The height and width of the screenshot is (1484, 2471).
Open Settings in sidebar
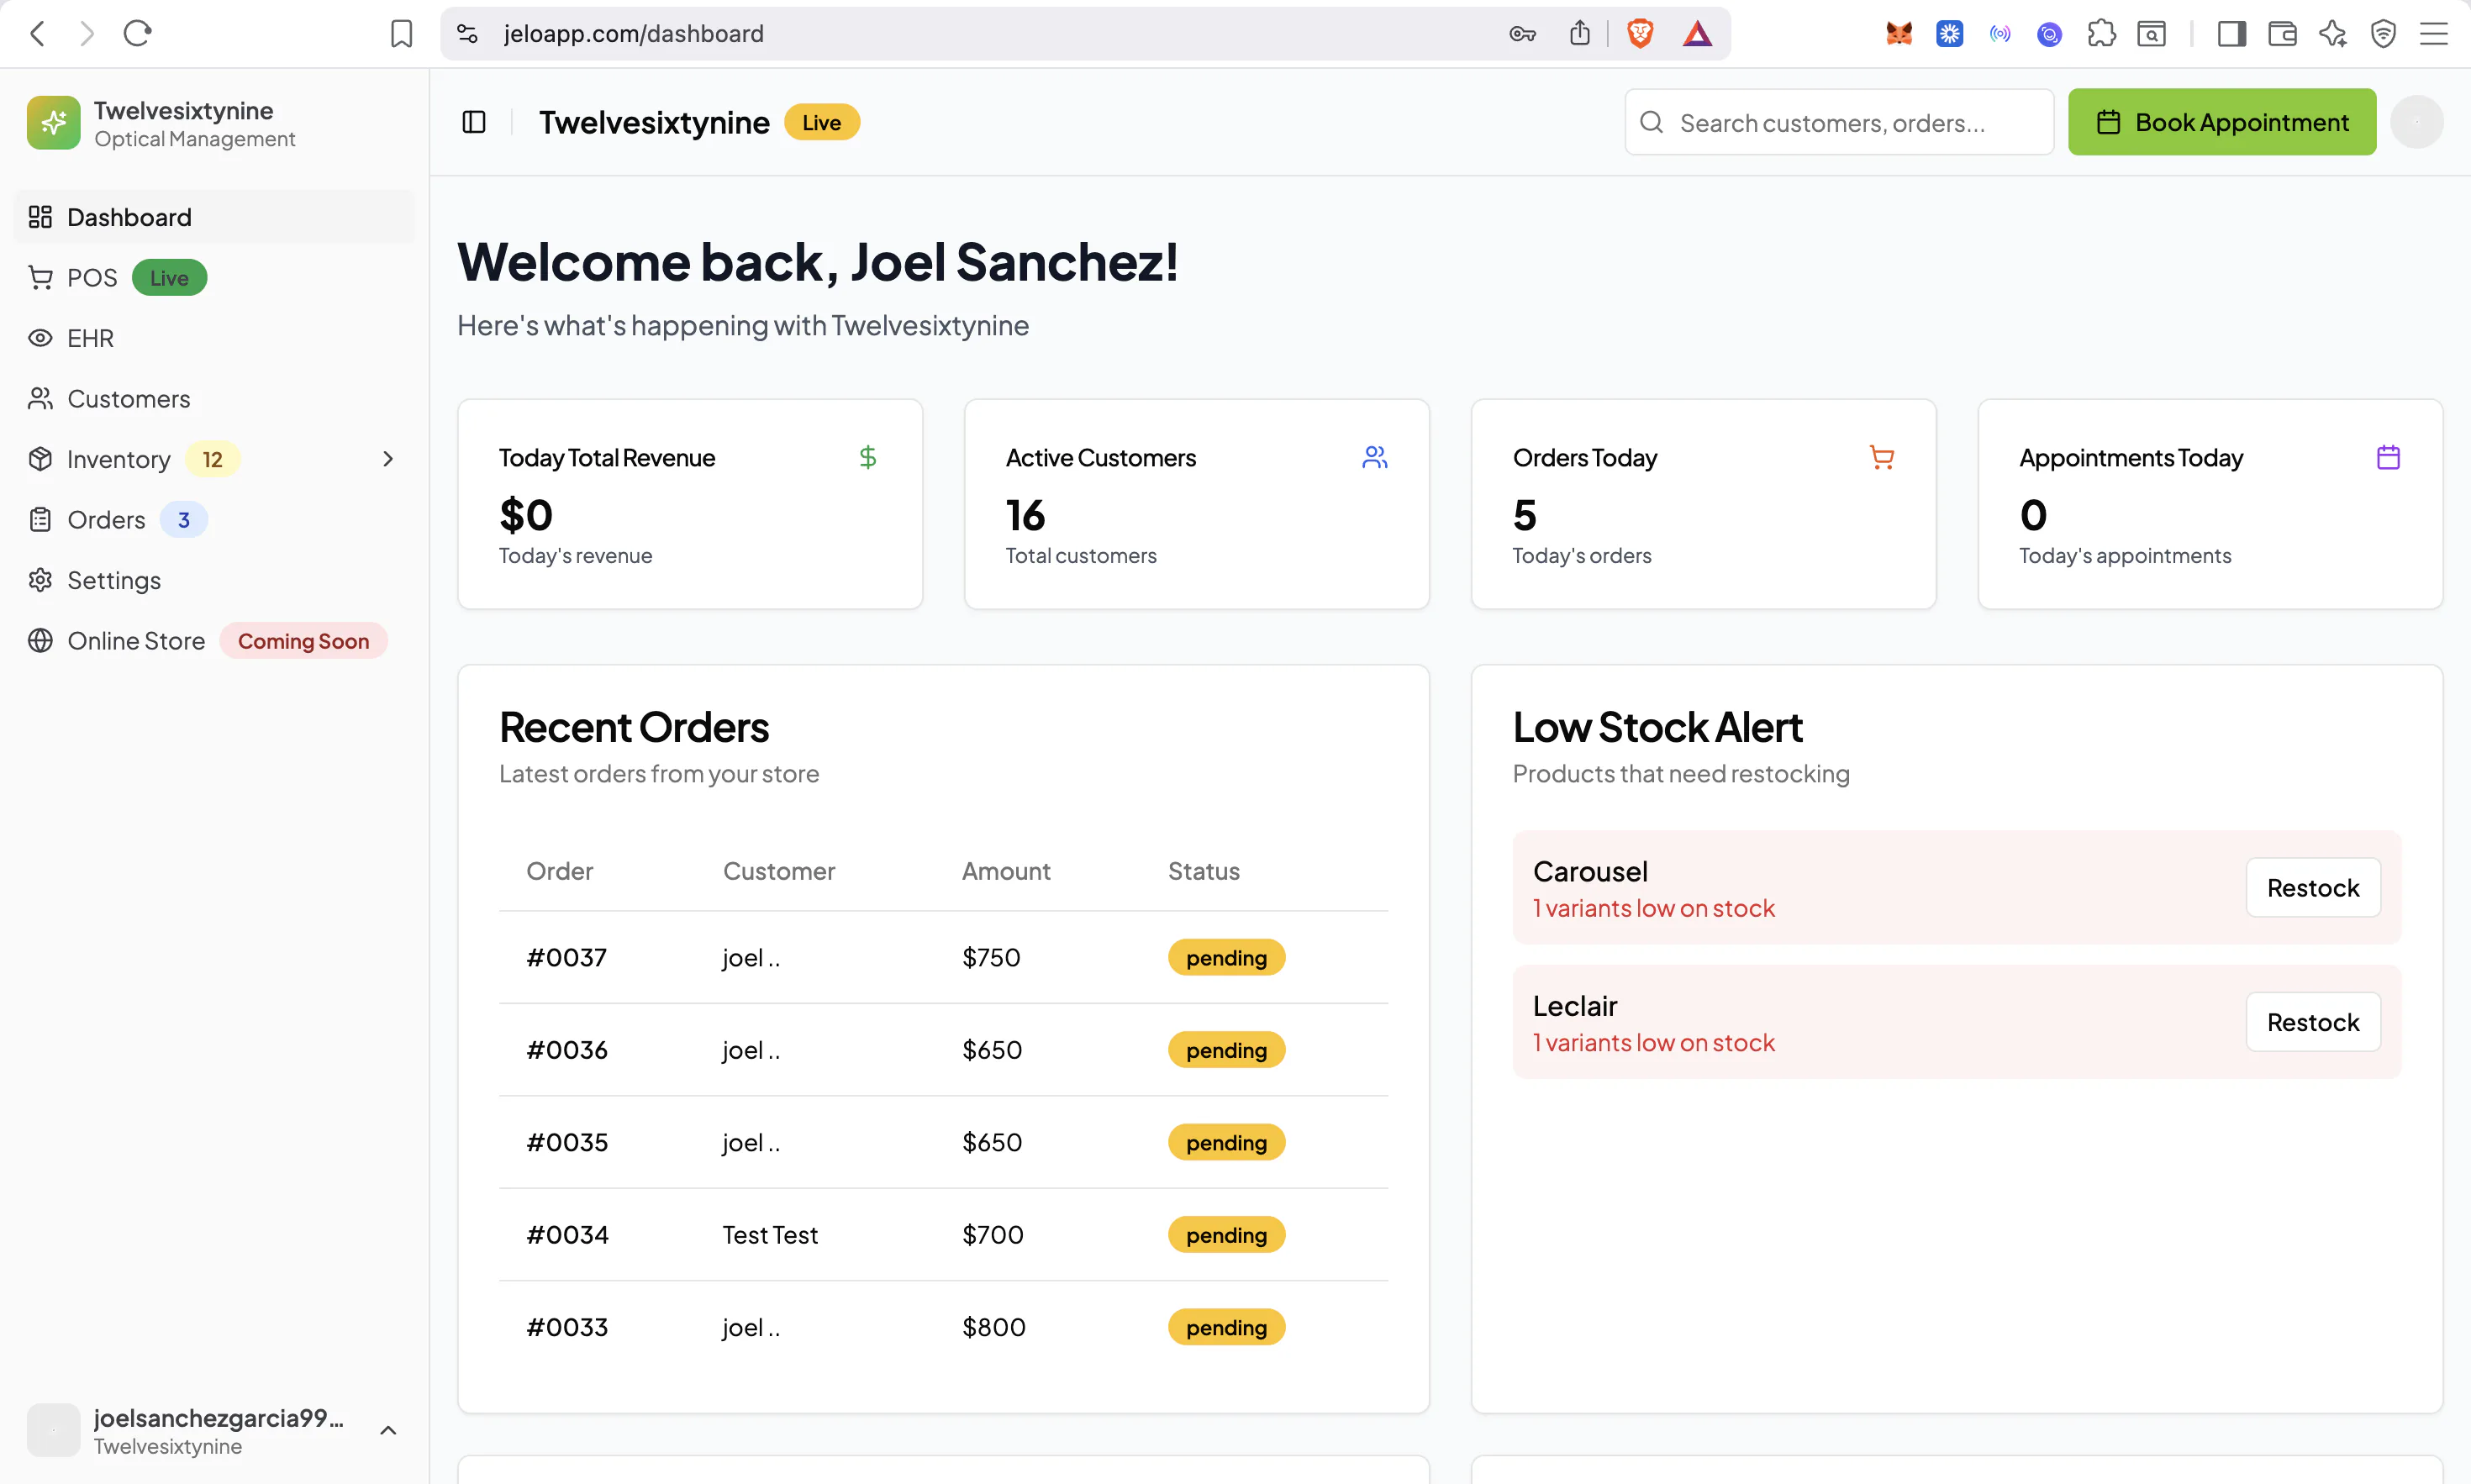[214, 580]
